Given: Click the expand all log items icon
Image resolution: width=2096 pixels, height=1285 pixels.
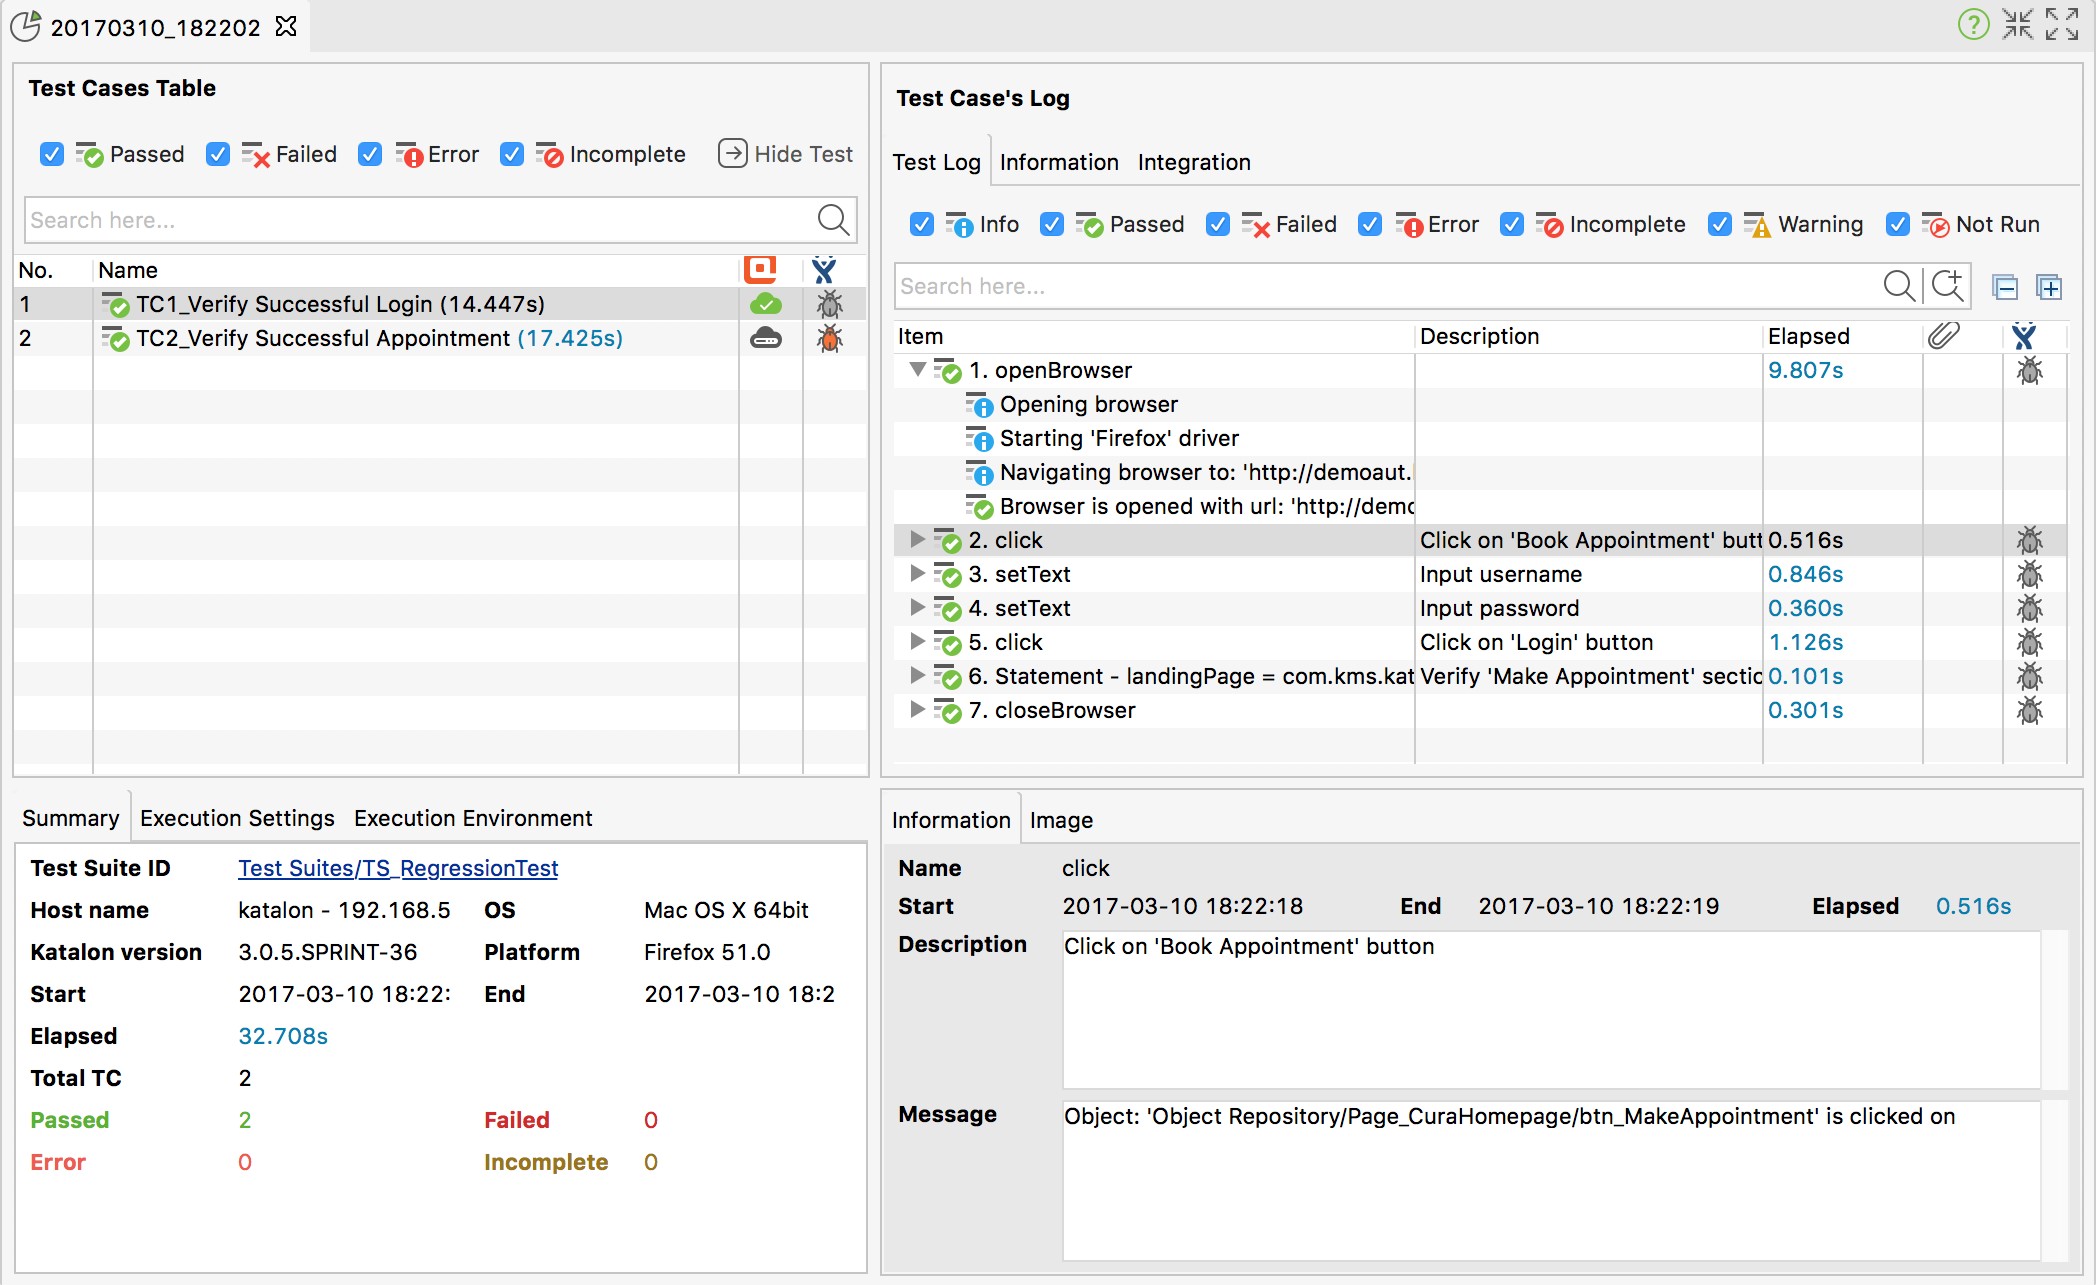Looking at the screenshot, I should (2049, 287).
